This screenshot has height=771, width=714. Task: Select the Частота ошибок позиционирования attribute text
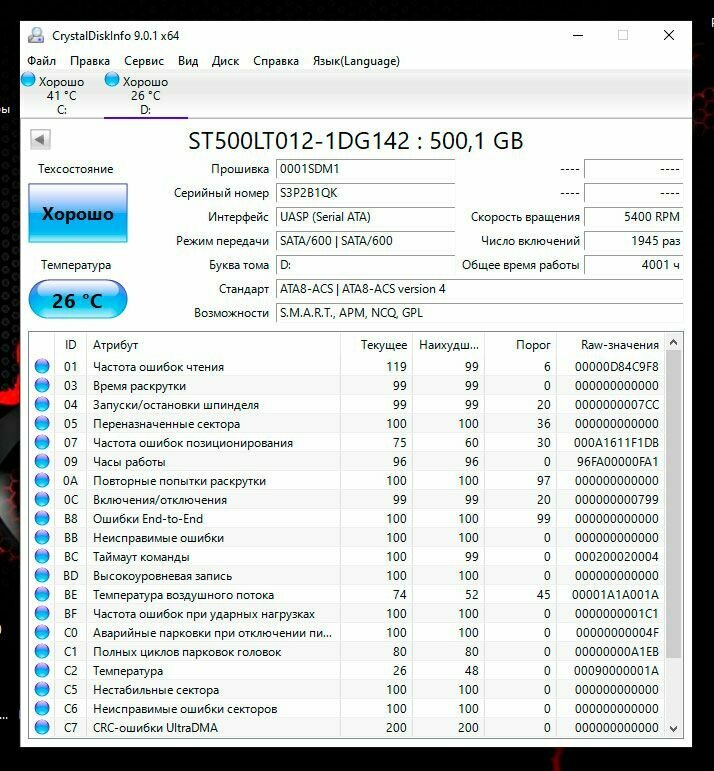(193, 443)
